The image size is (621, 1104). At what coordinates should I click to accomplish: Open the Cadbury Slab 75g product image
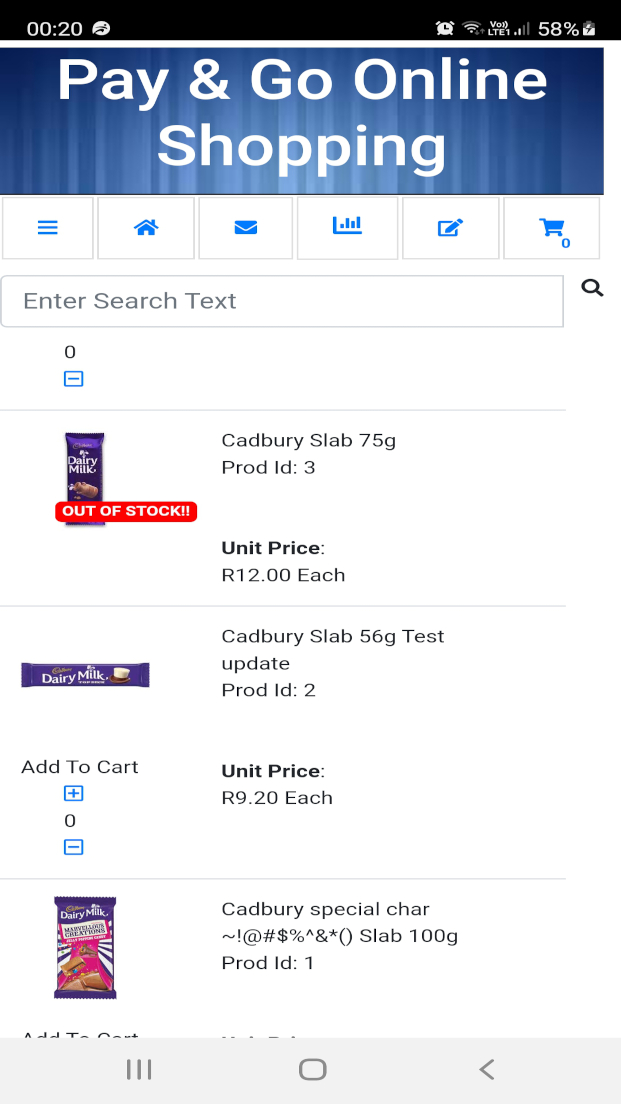point(85,478)
